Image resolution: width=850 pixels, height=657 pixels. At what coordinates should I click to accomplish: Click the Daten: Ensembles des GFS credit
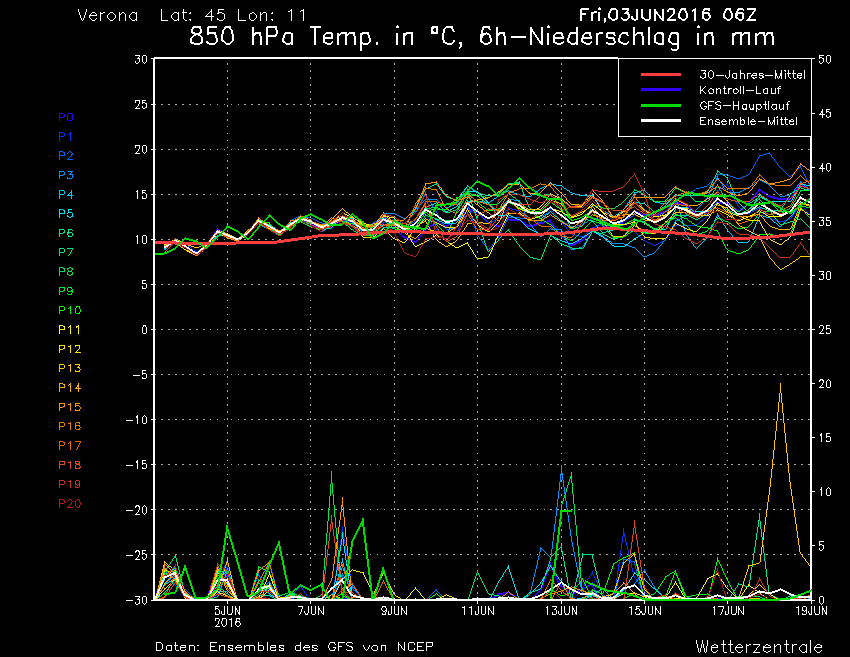tap(294, 647)
